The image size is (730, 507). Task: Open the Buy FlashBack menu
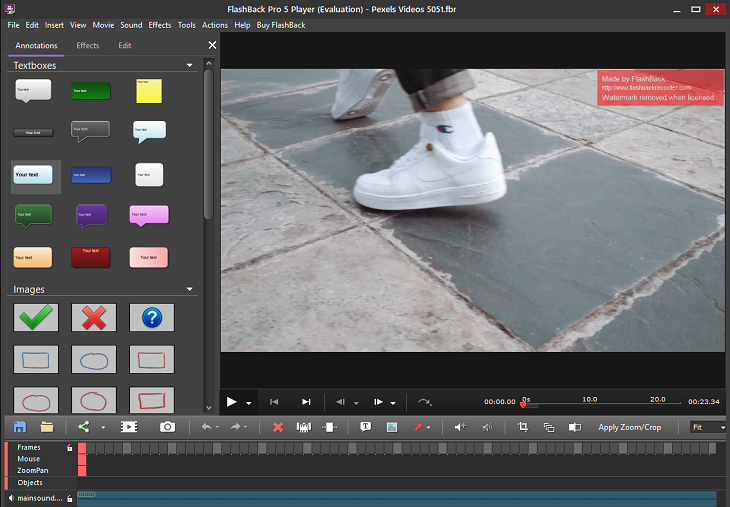281,25
